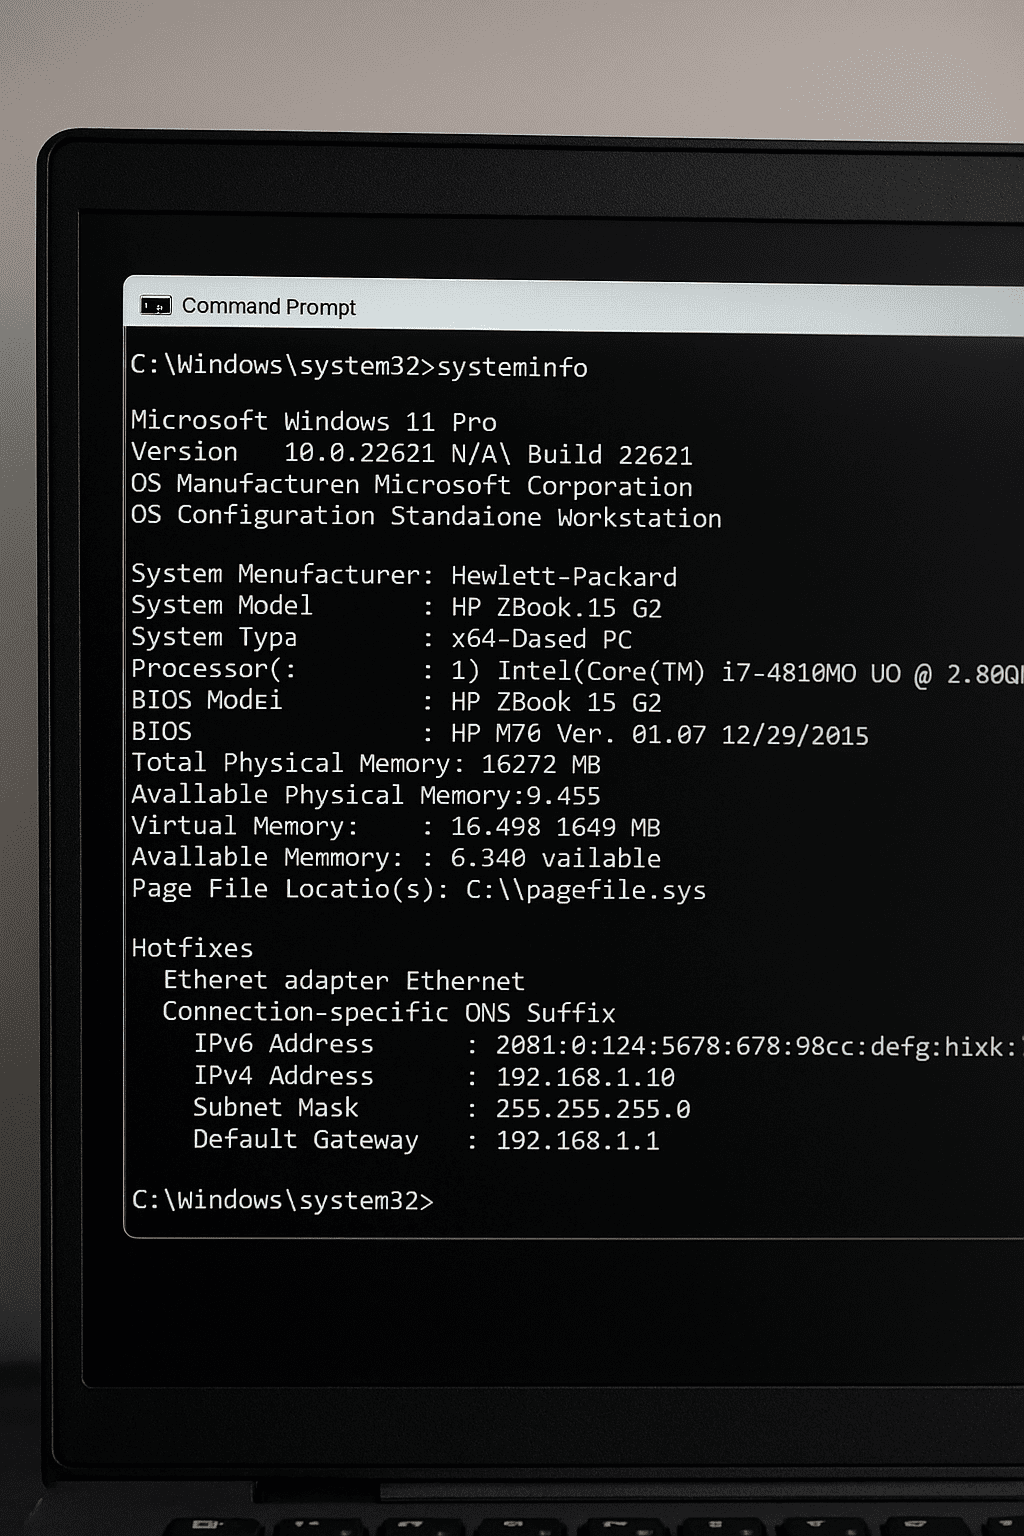Click the bottom C:\Windows\system32> input prompt
The width and height of the screenshot is (1024, 1536).
pos(282,1200)
